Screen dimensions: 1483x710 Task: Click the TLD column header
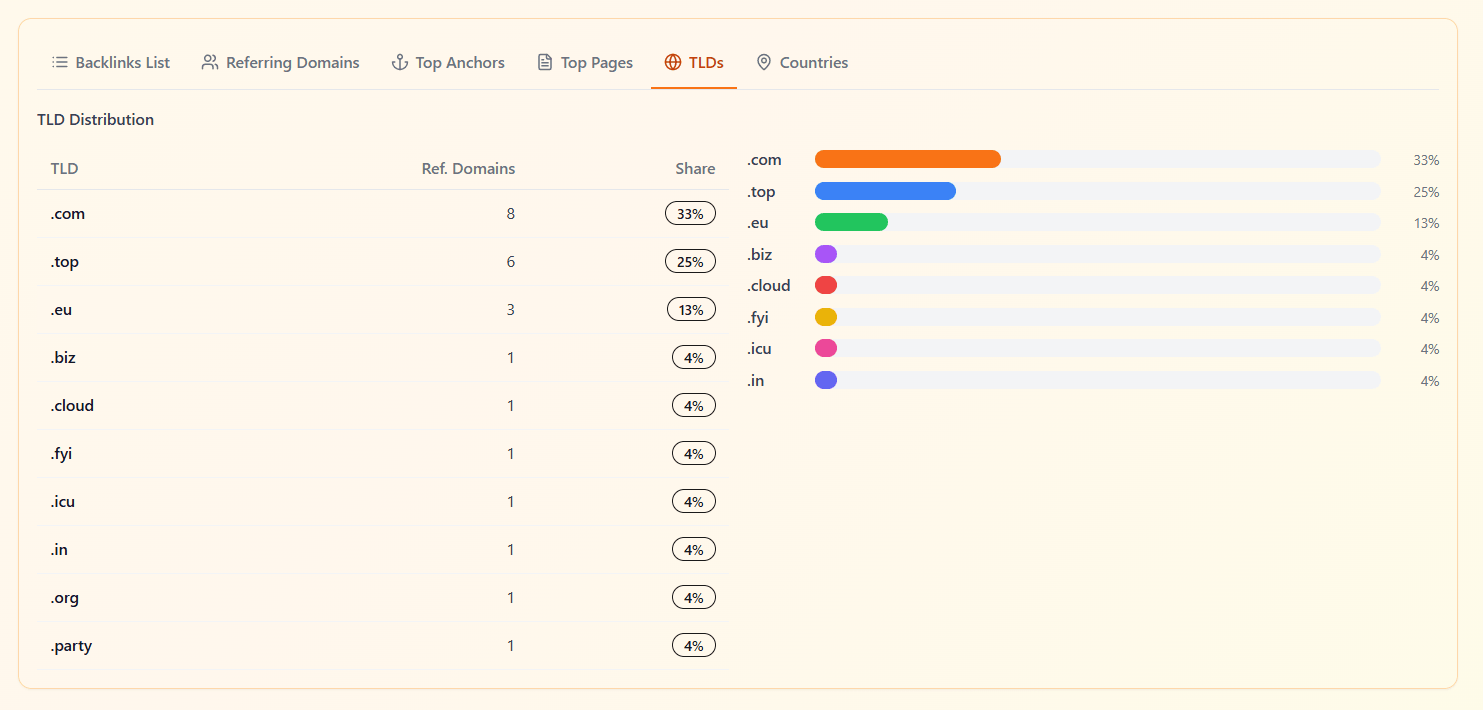click(64, 168)
